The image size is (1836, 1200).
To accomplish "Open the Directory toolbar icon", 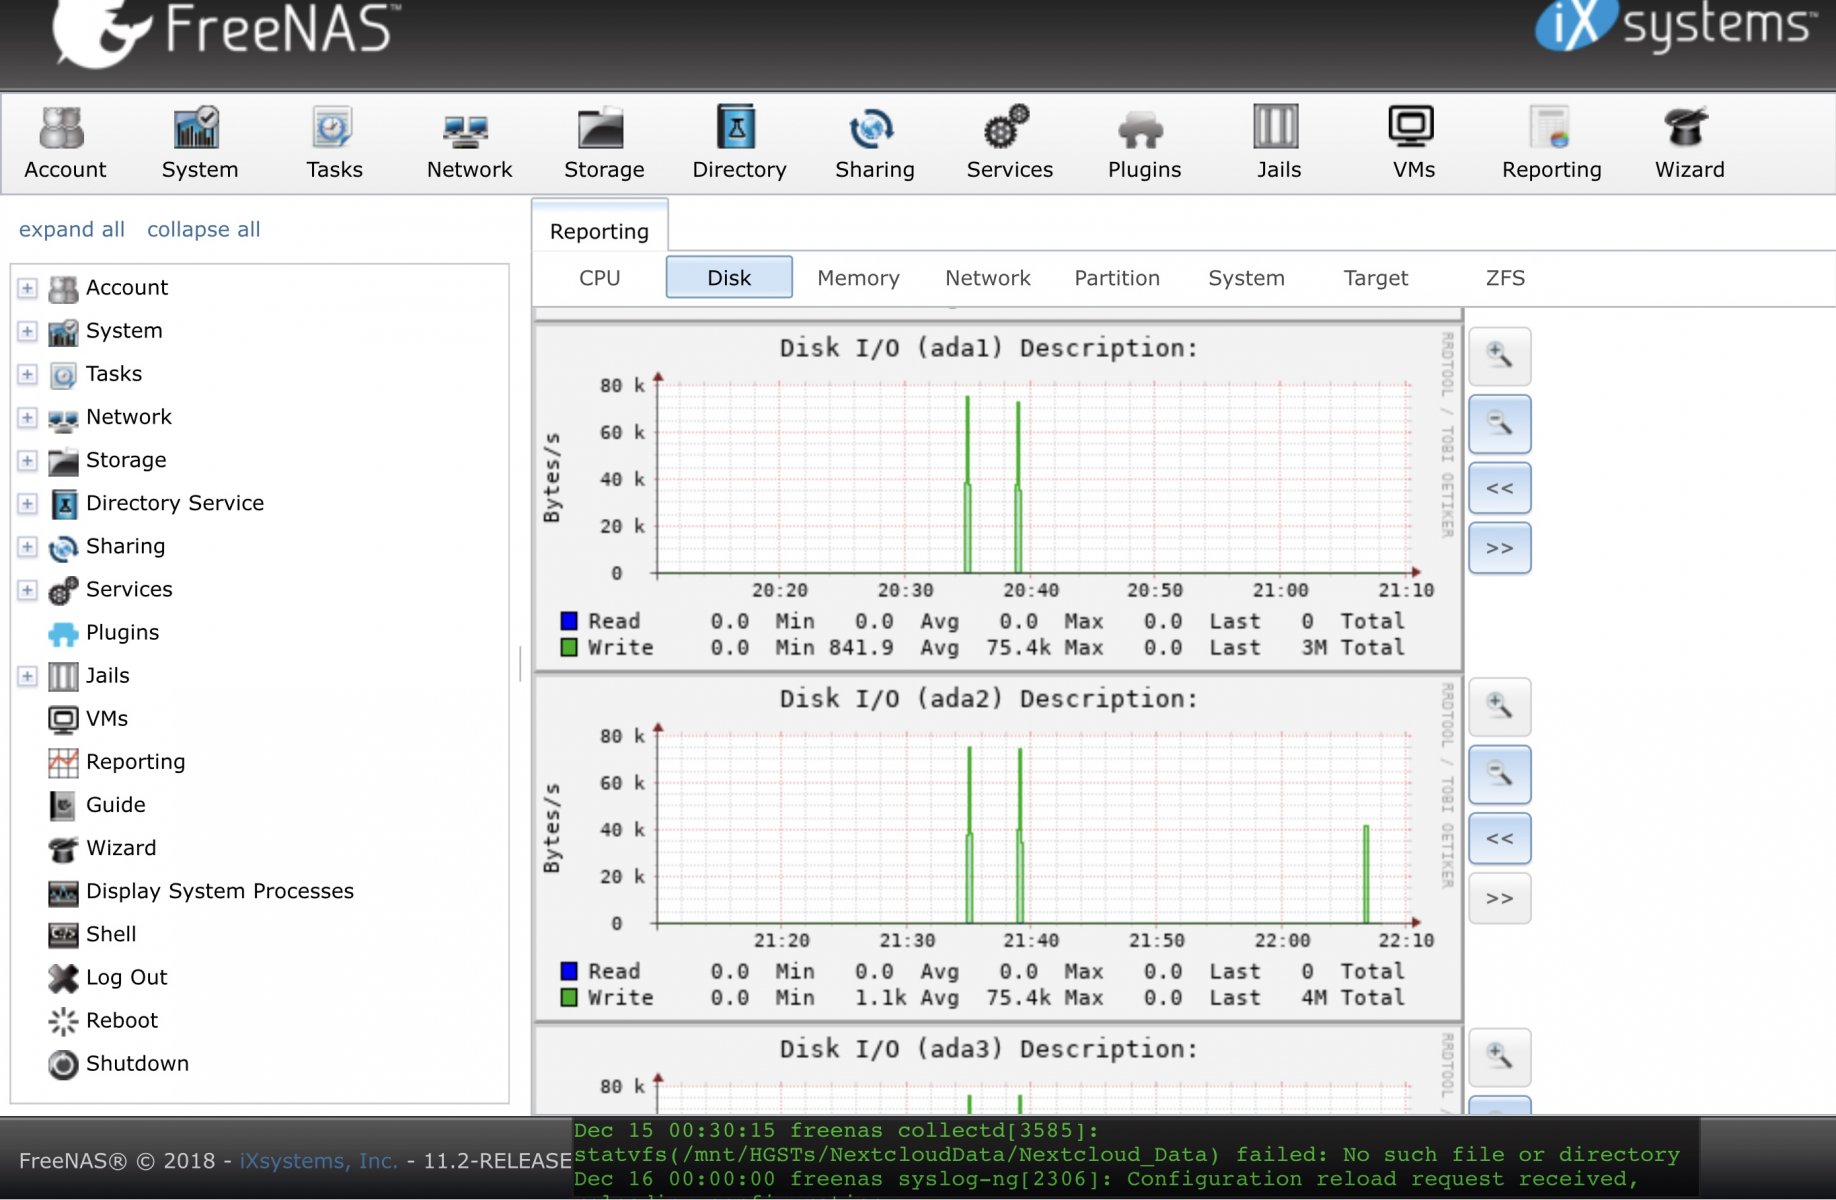I will 739,143.
